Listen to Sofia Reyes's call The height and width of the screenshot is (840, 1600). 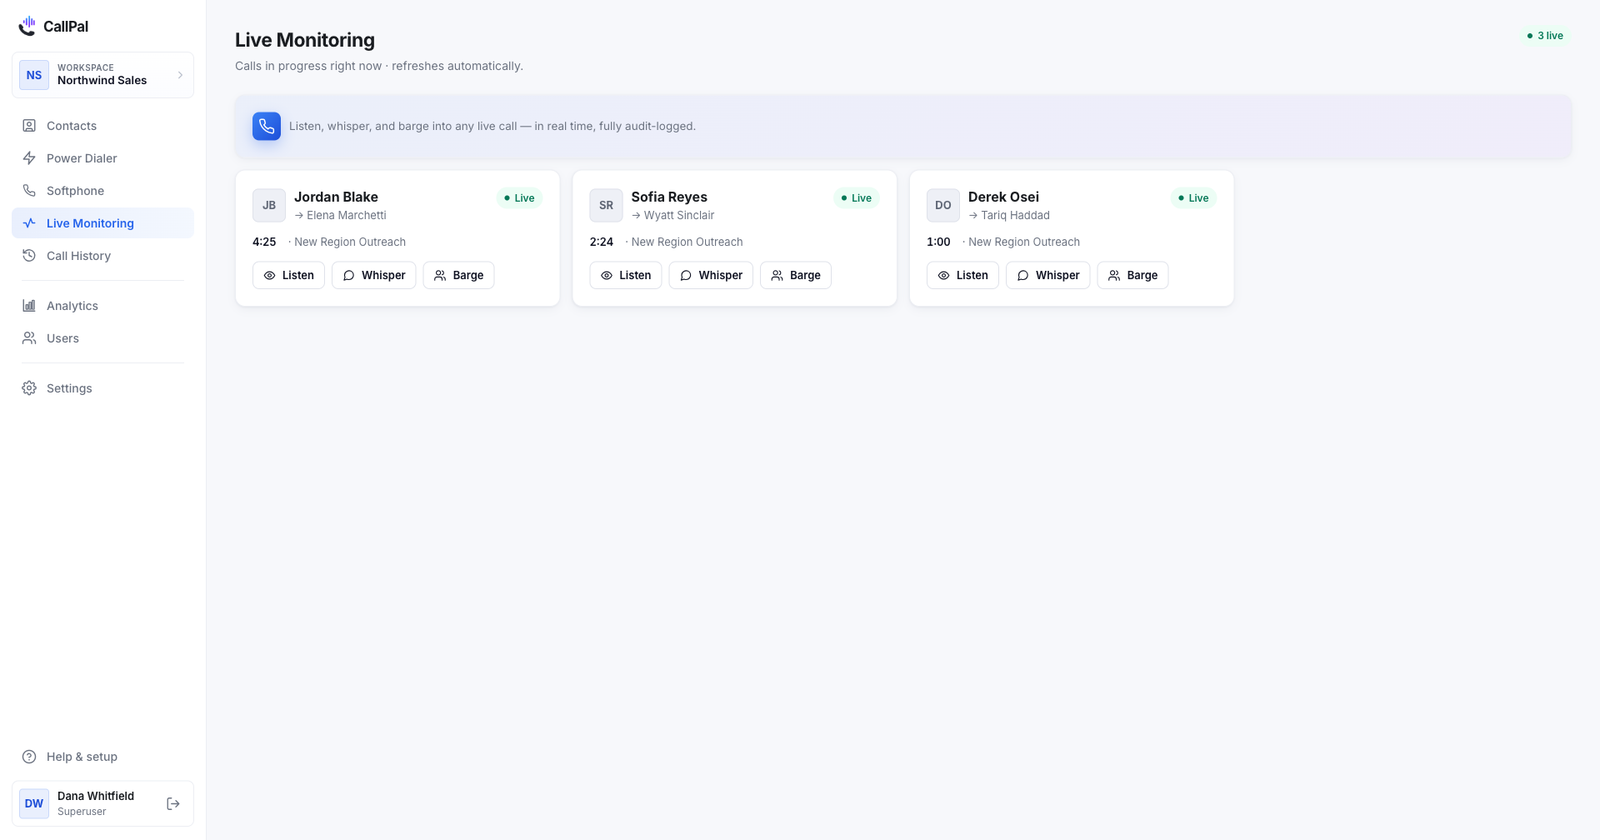point(626,275)
